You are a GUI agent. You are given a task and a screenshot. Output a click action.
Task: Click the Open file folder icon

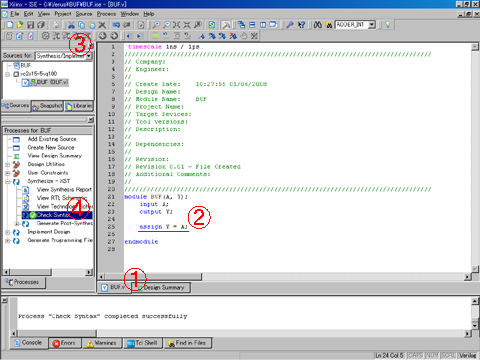click(x=20, y=25)
